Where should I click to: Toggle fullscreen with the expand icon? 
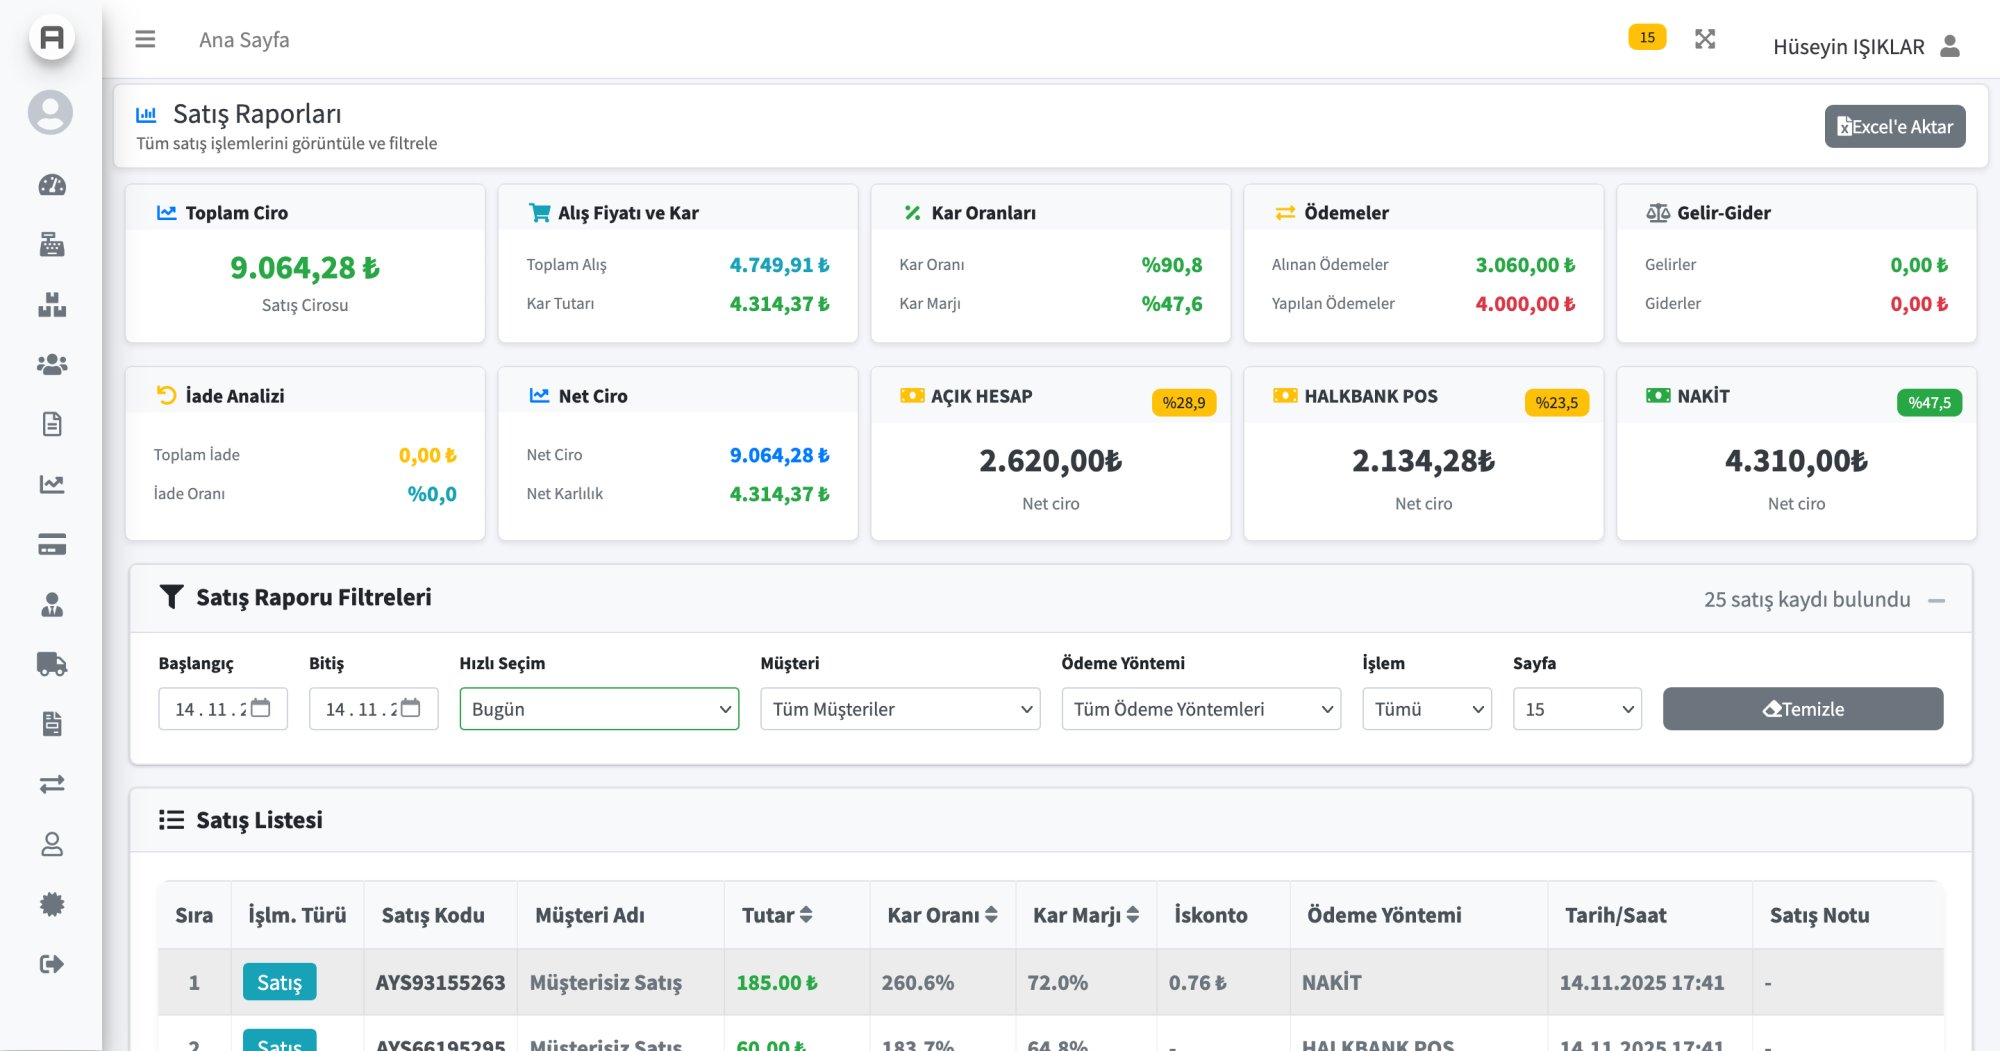[x=1705, y=39]
